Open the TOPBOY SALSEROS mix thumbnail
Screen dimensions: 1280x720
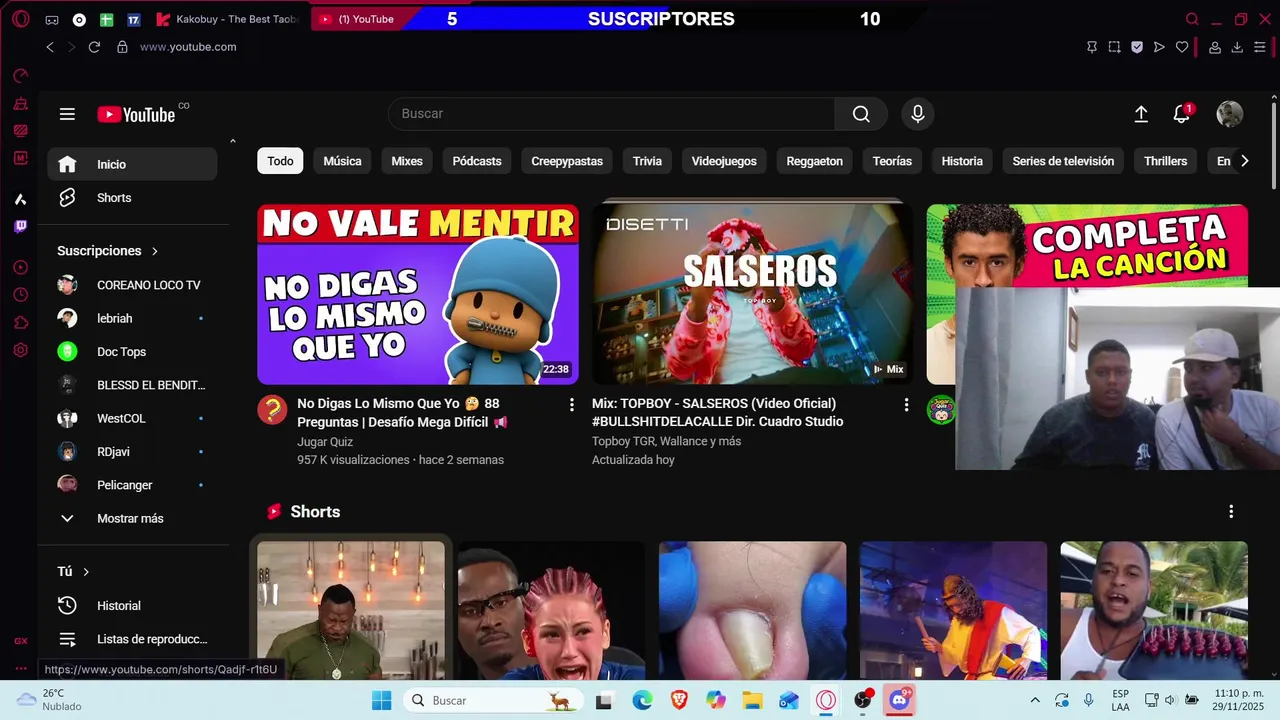tap(752, 294)
